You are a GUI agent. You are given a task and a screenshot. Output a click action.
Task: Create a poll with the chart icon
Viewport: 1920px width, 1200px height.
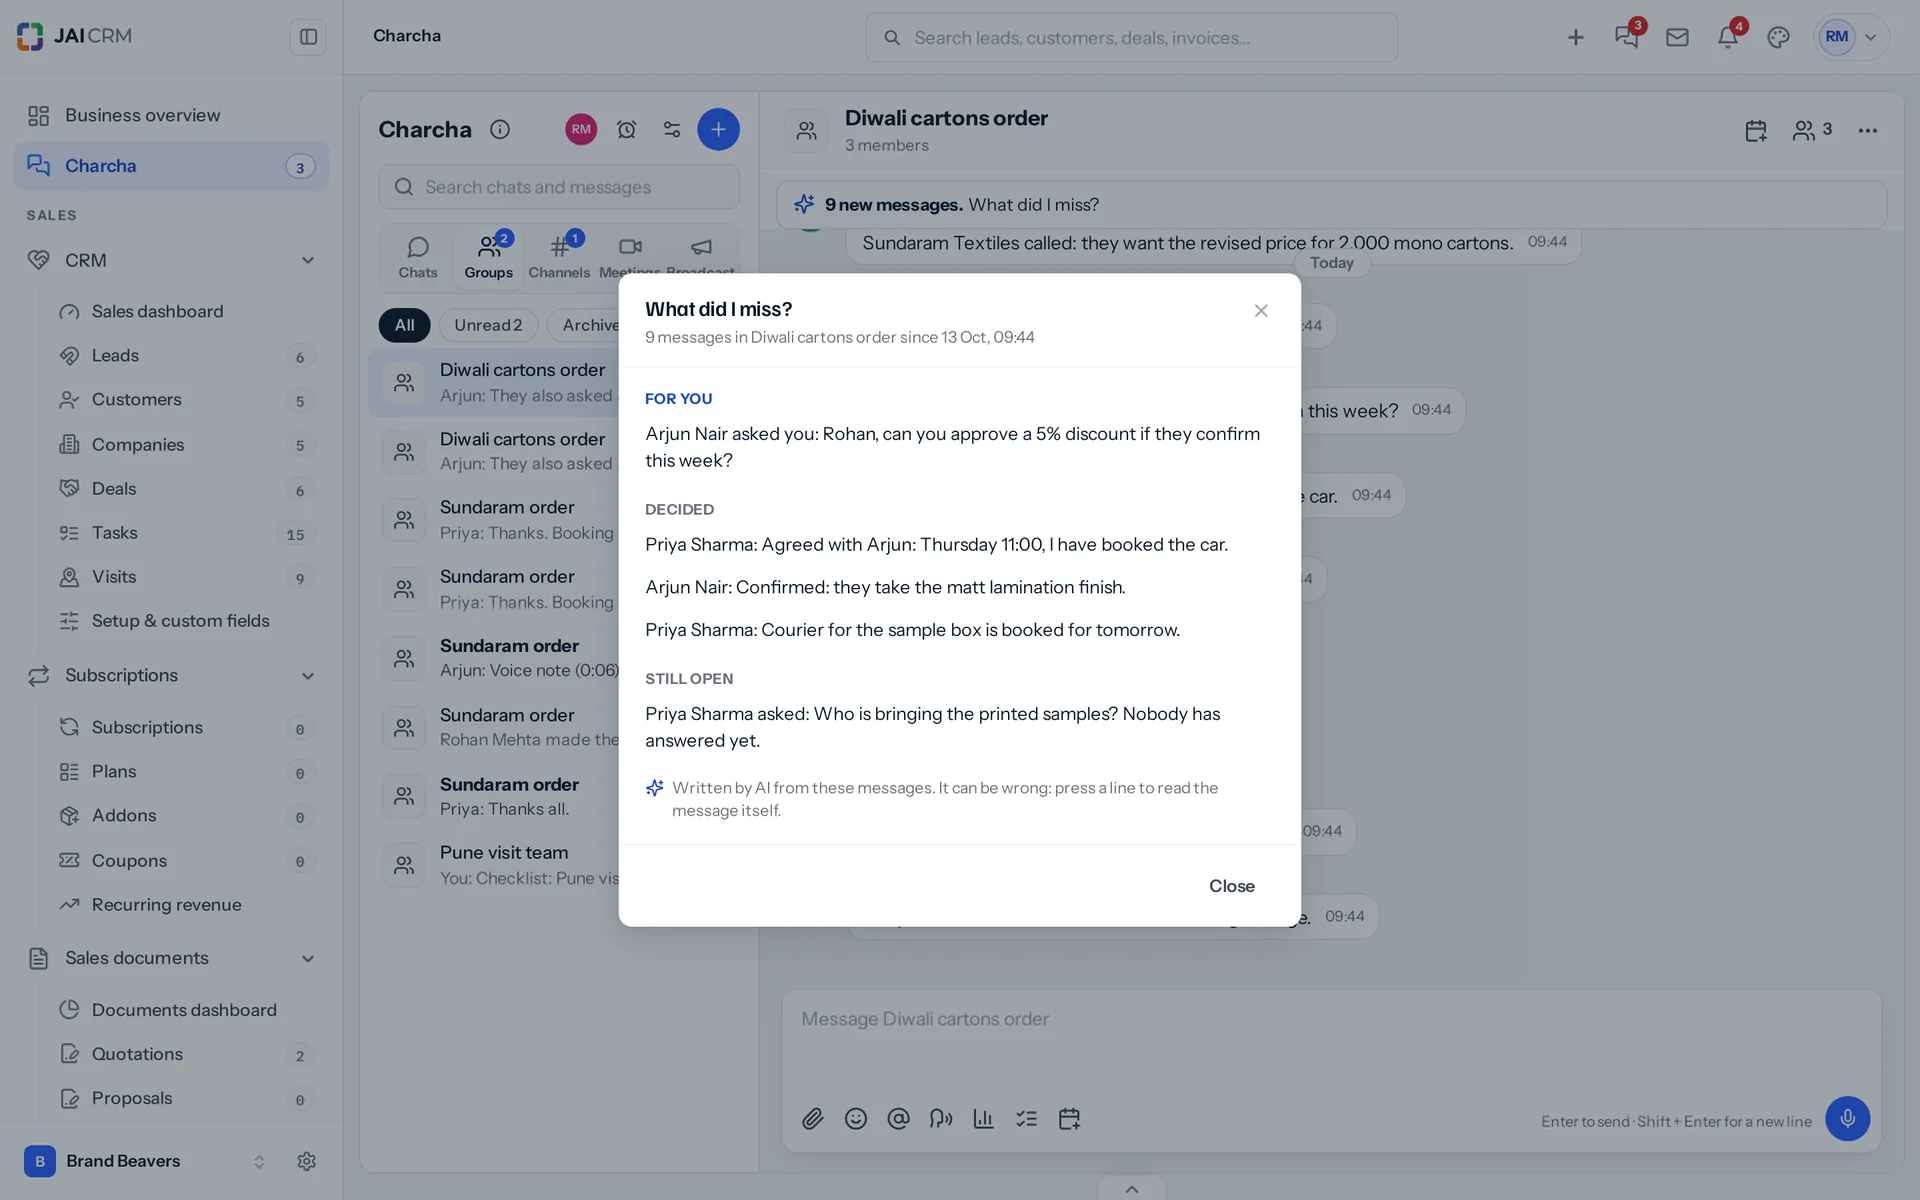point(984,1119)
